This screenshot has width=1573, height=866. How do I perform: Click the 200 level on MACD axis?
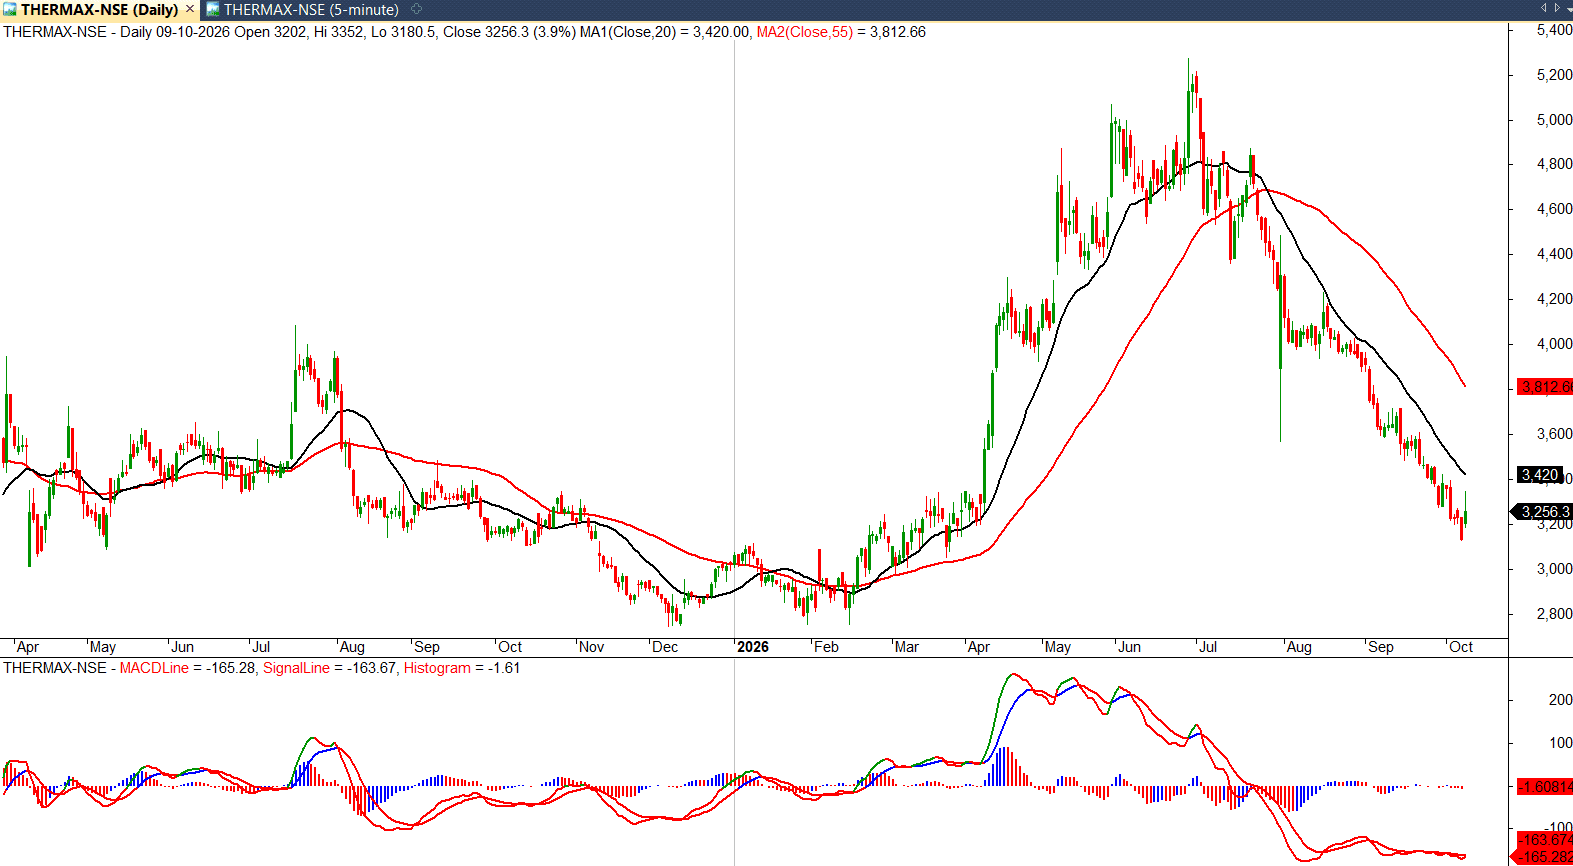coord(1560,700)
